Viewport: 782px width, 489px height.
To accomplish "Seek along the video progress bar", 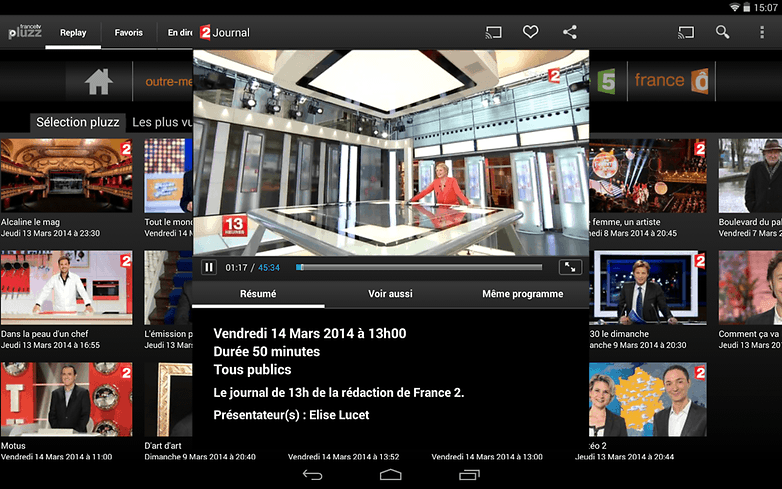I will point(419,268).
